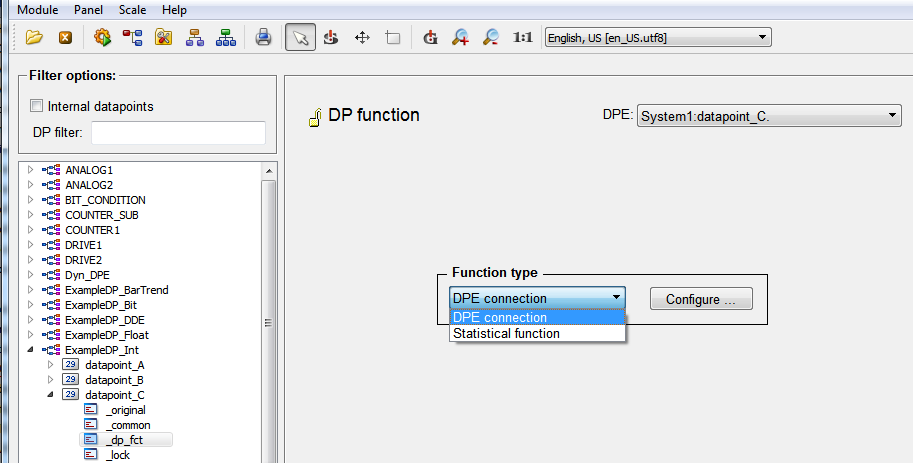Activate the four-arrow move tool
Screen dimensions: 913x463
(x=362, y=38)
